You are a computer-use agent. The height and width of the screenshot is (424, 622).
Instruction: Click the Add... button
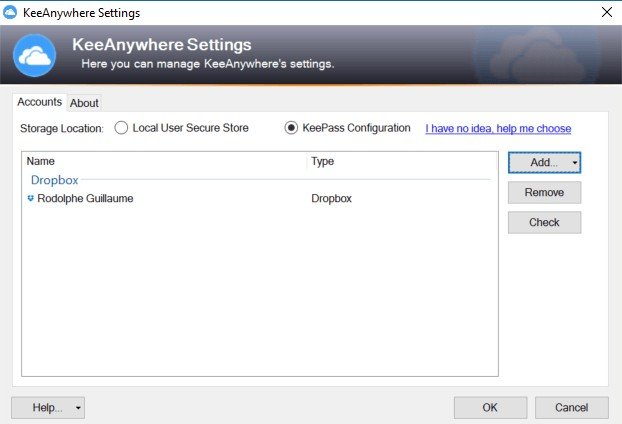(544, 163)
